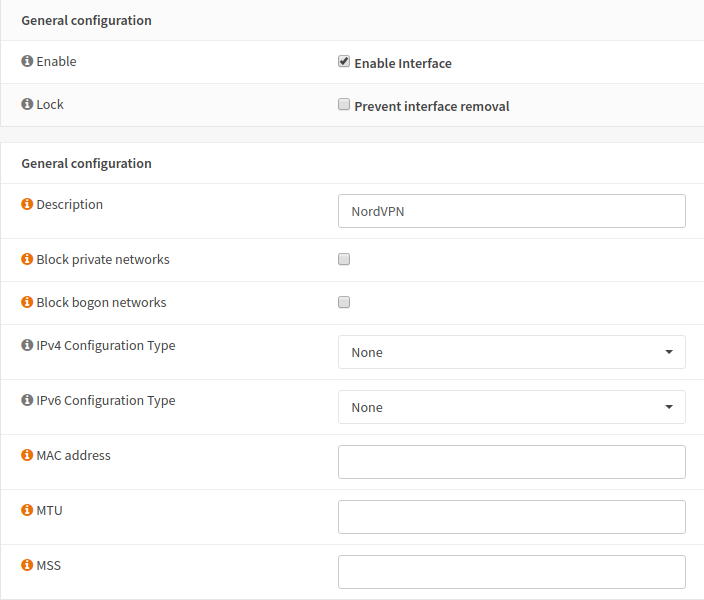Screen dimensions: 704x600
Task: Tick the Block bogon networks checkbox
Action: coord(344,302)
